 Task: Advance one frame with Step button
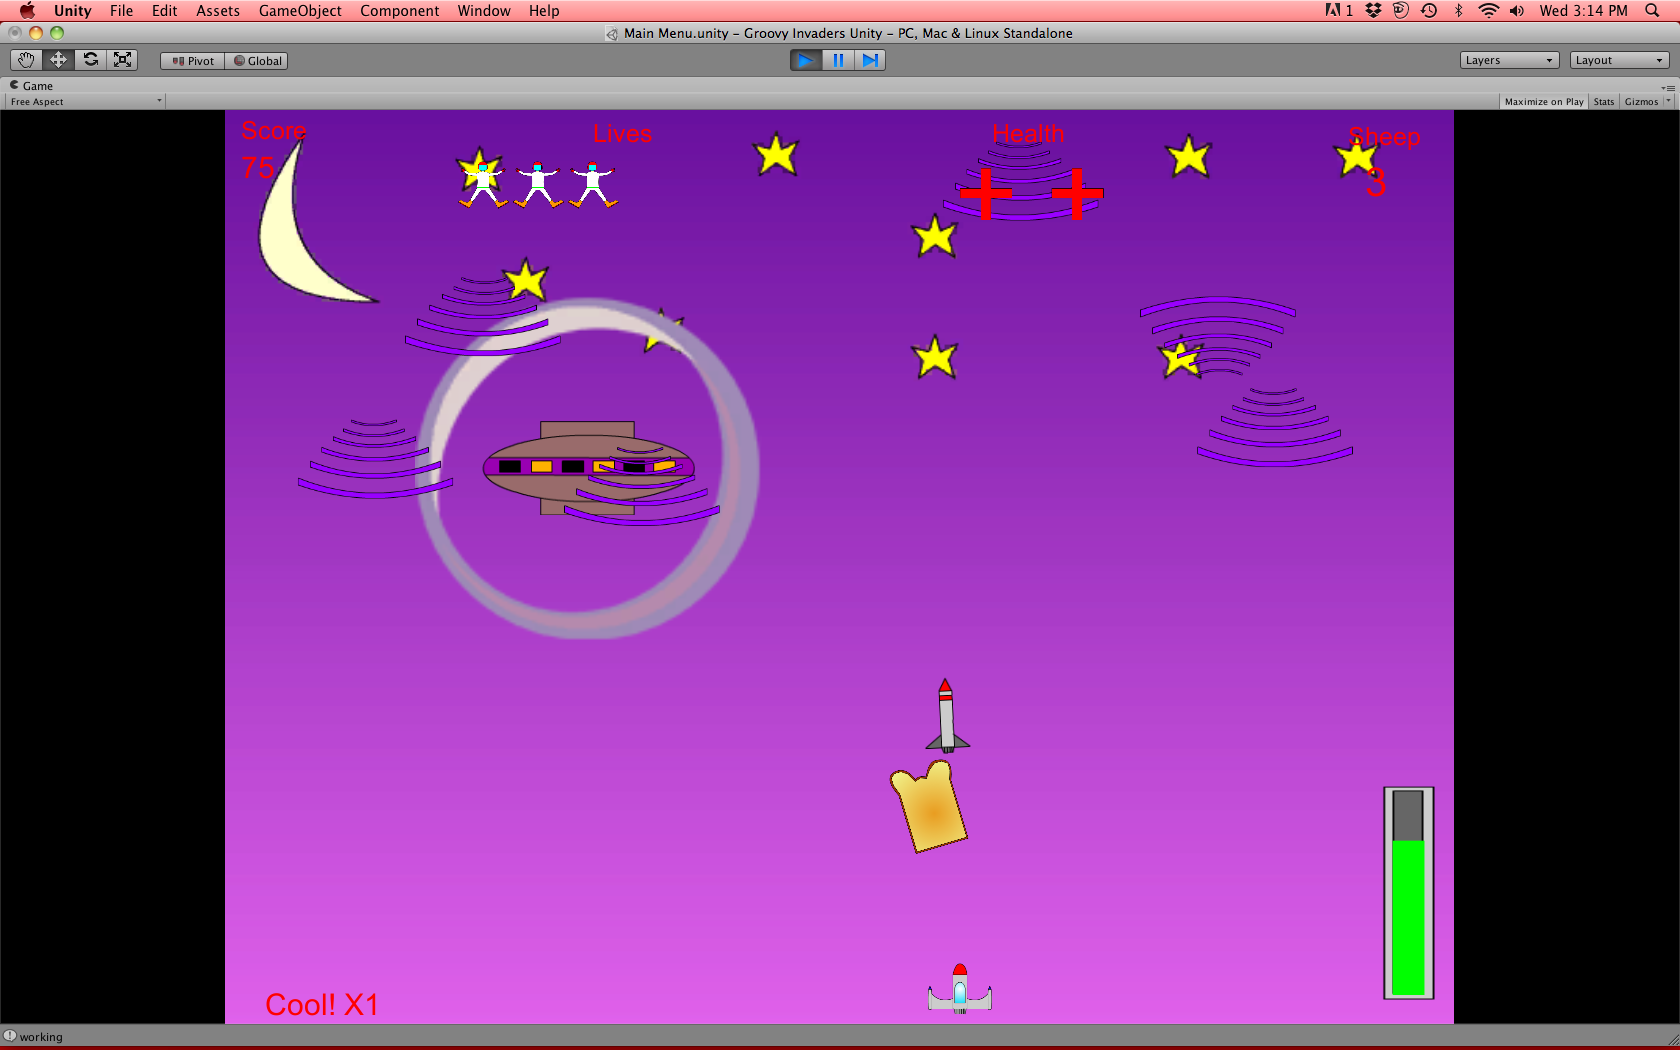click(870, 60)
